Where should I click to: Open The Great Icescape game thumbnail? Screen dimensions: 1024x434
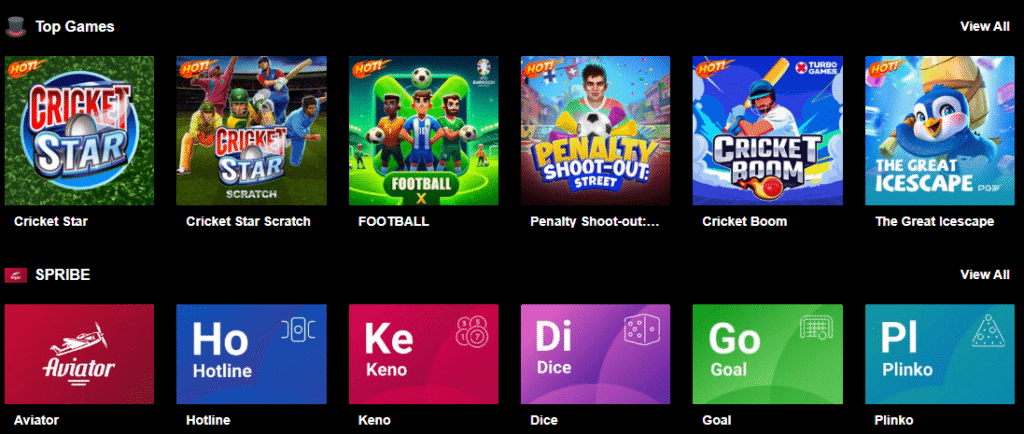[x=940, y=131]
